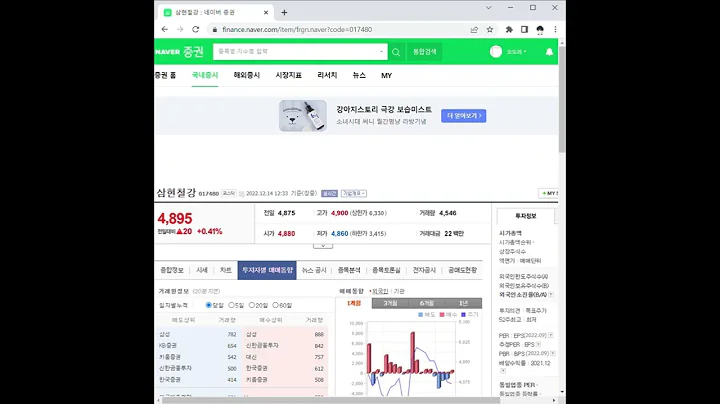Click the user profile picture in Naver header
Viewport: 720px width, 404px height.
click(x=496, y=52)
